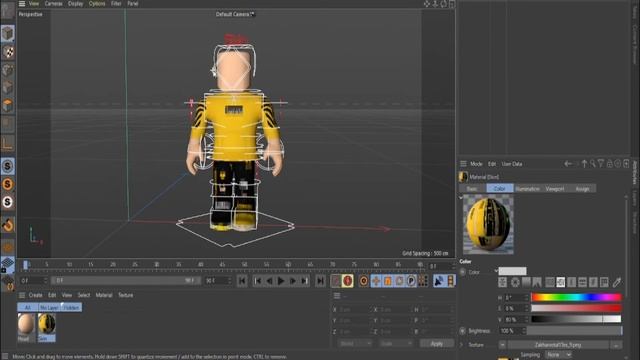Click the keyframe selection circle icon
Screen dimensions: 640x360
tap(363, 281)
